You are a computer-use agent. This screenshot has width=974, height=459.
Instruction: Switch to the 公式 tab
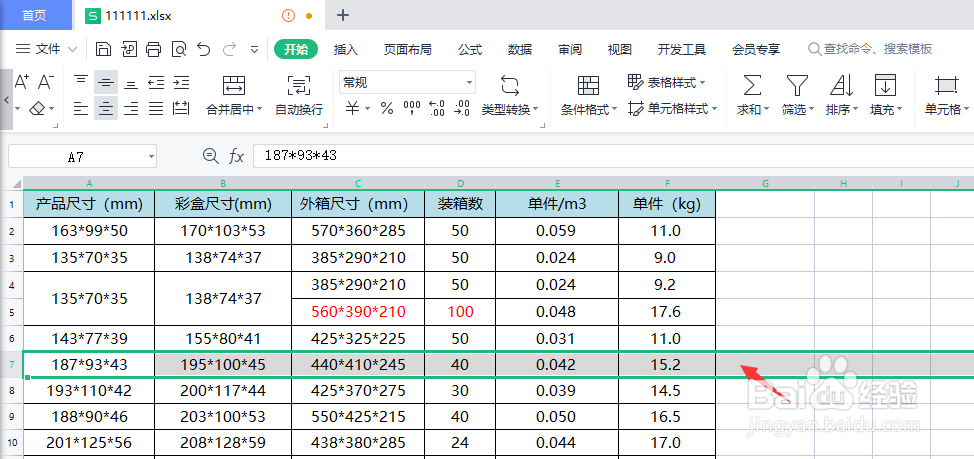click(470, 49)
